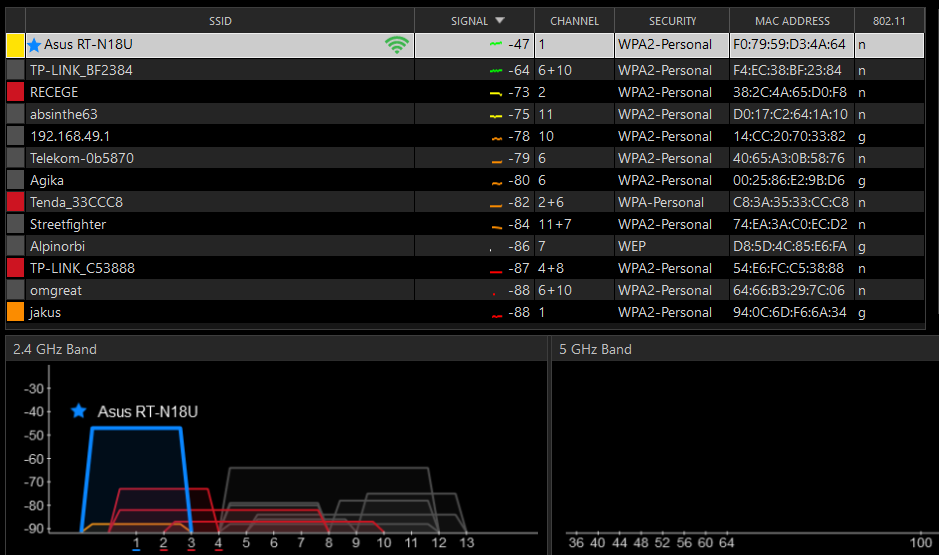Click channel 6 on the 2.4 GHz axis
Screen dimensions: 939x555
click(274, 542)
